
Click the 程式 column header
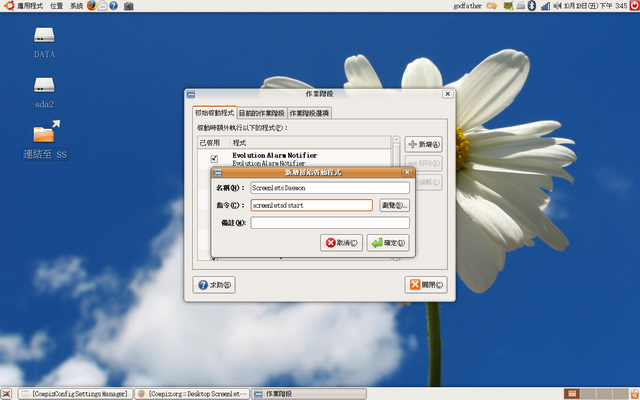(x=310, y=143)
